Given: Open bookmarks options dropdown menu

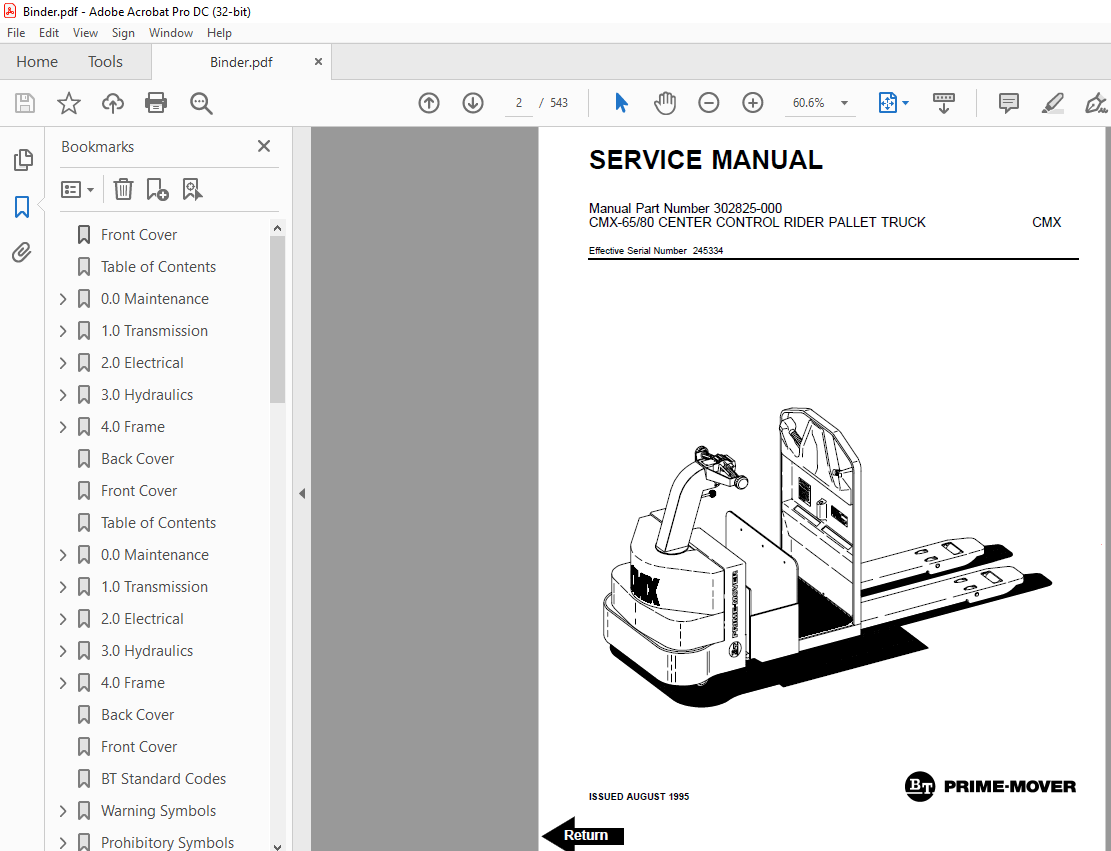Looking at the screenshot, I should (77, 189).
